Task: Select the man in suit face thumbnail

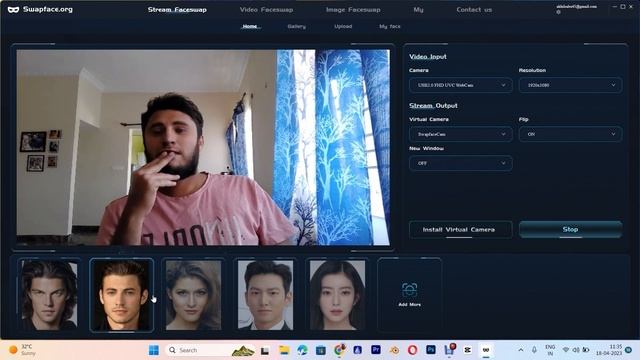Action: (265, 295)
